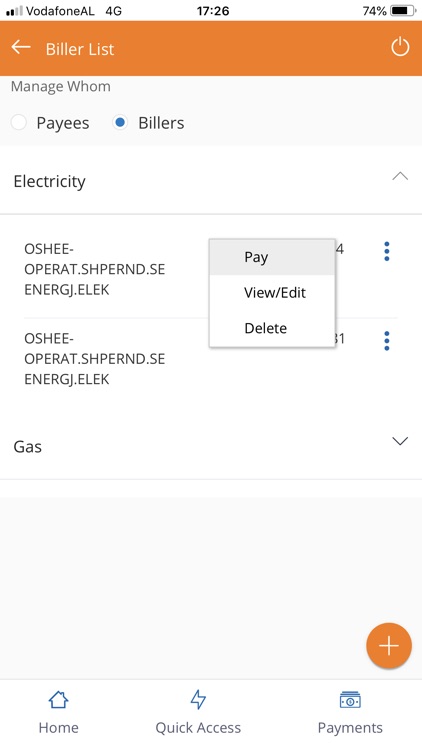Tap the orange plus add button
The width and height of the screenshot is (422, 750).
tap(389, 646)
